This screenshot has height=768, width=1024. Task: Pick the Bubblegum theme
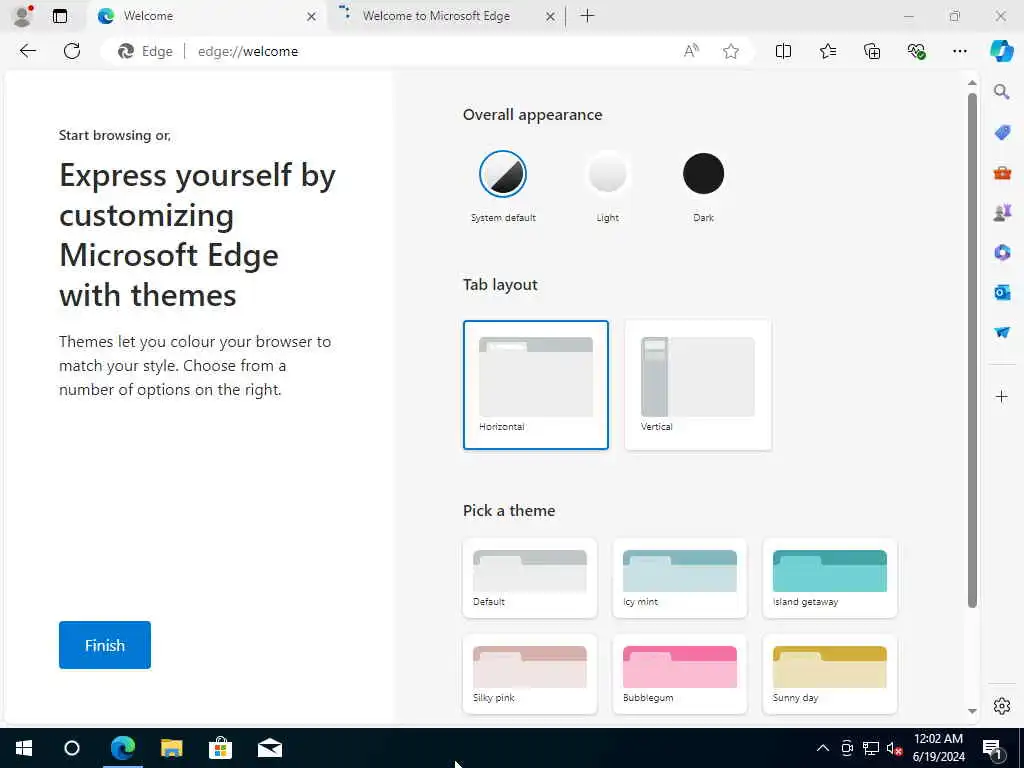680,674
